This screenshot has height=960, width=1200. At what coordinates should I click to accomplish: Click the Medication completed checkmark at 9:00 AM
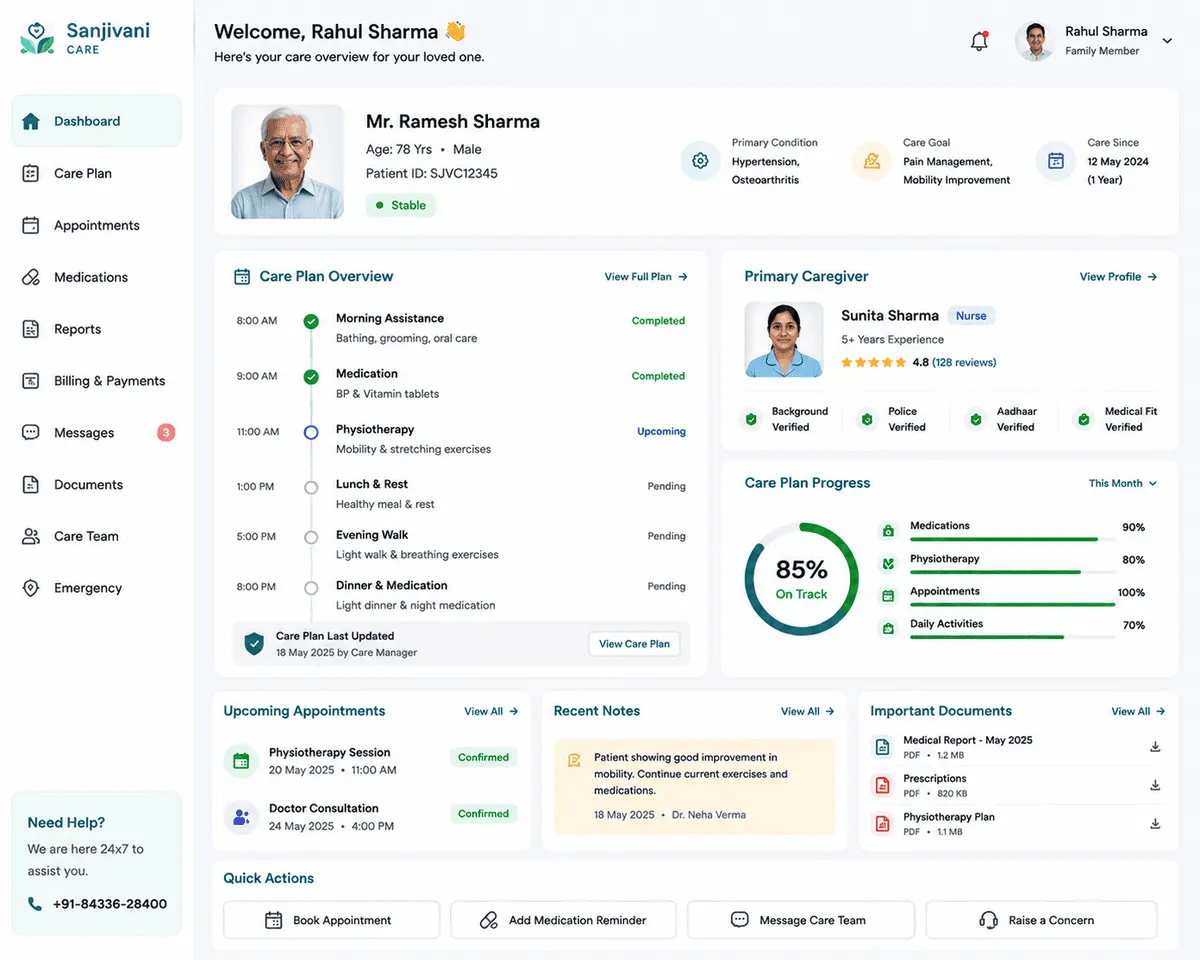(x=311, y=376)
